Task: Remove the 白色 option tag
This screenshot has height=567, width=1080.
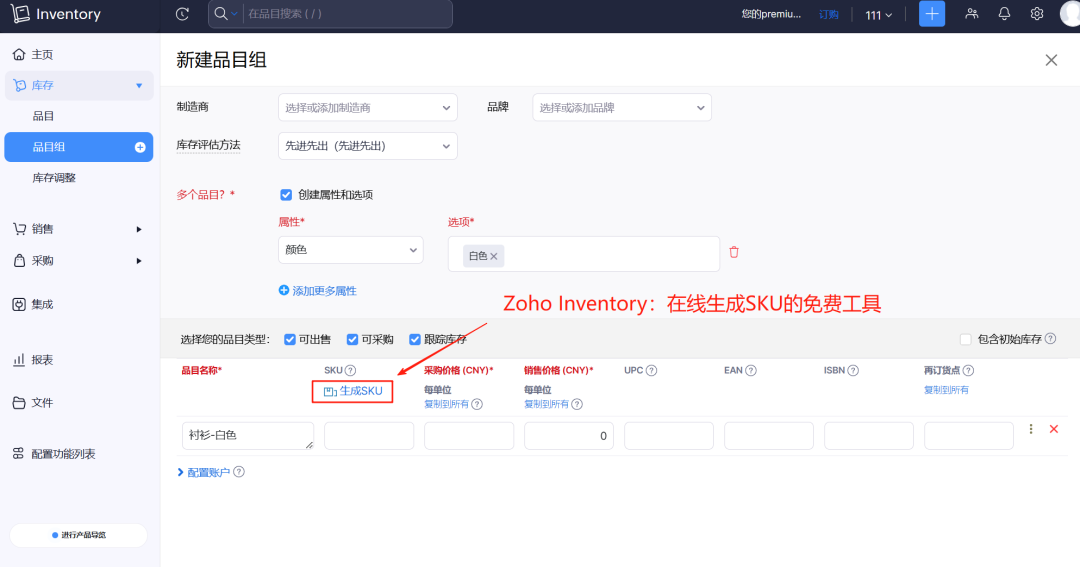Action: point(494,256)
